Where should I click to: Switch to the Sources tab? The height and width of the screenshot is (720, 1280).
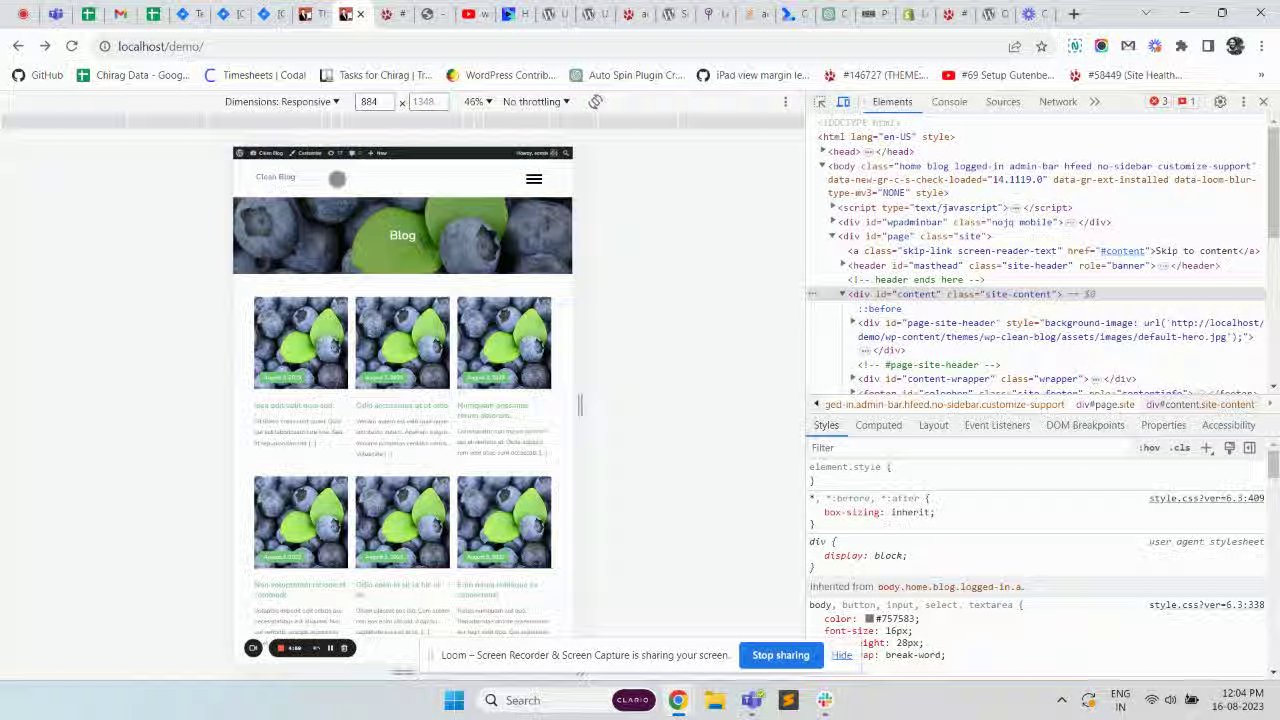(1003, 102)
